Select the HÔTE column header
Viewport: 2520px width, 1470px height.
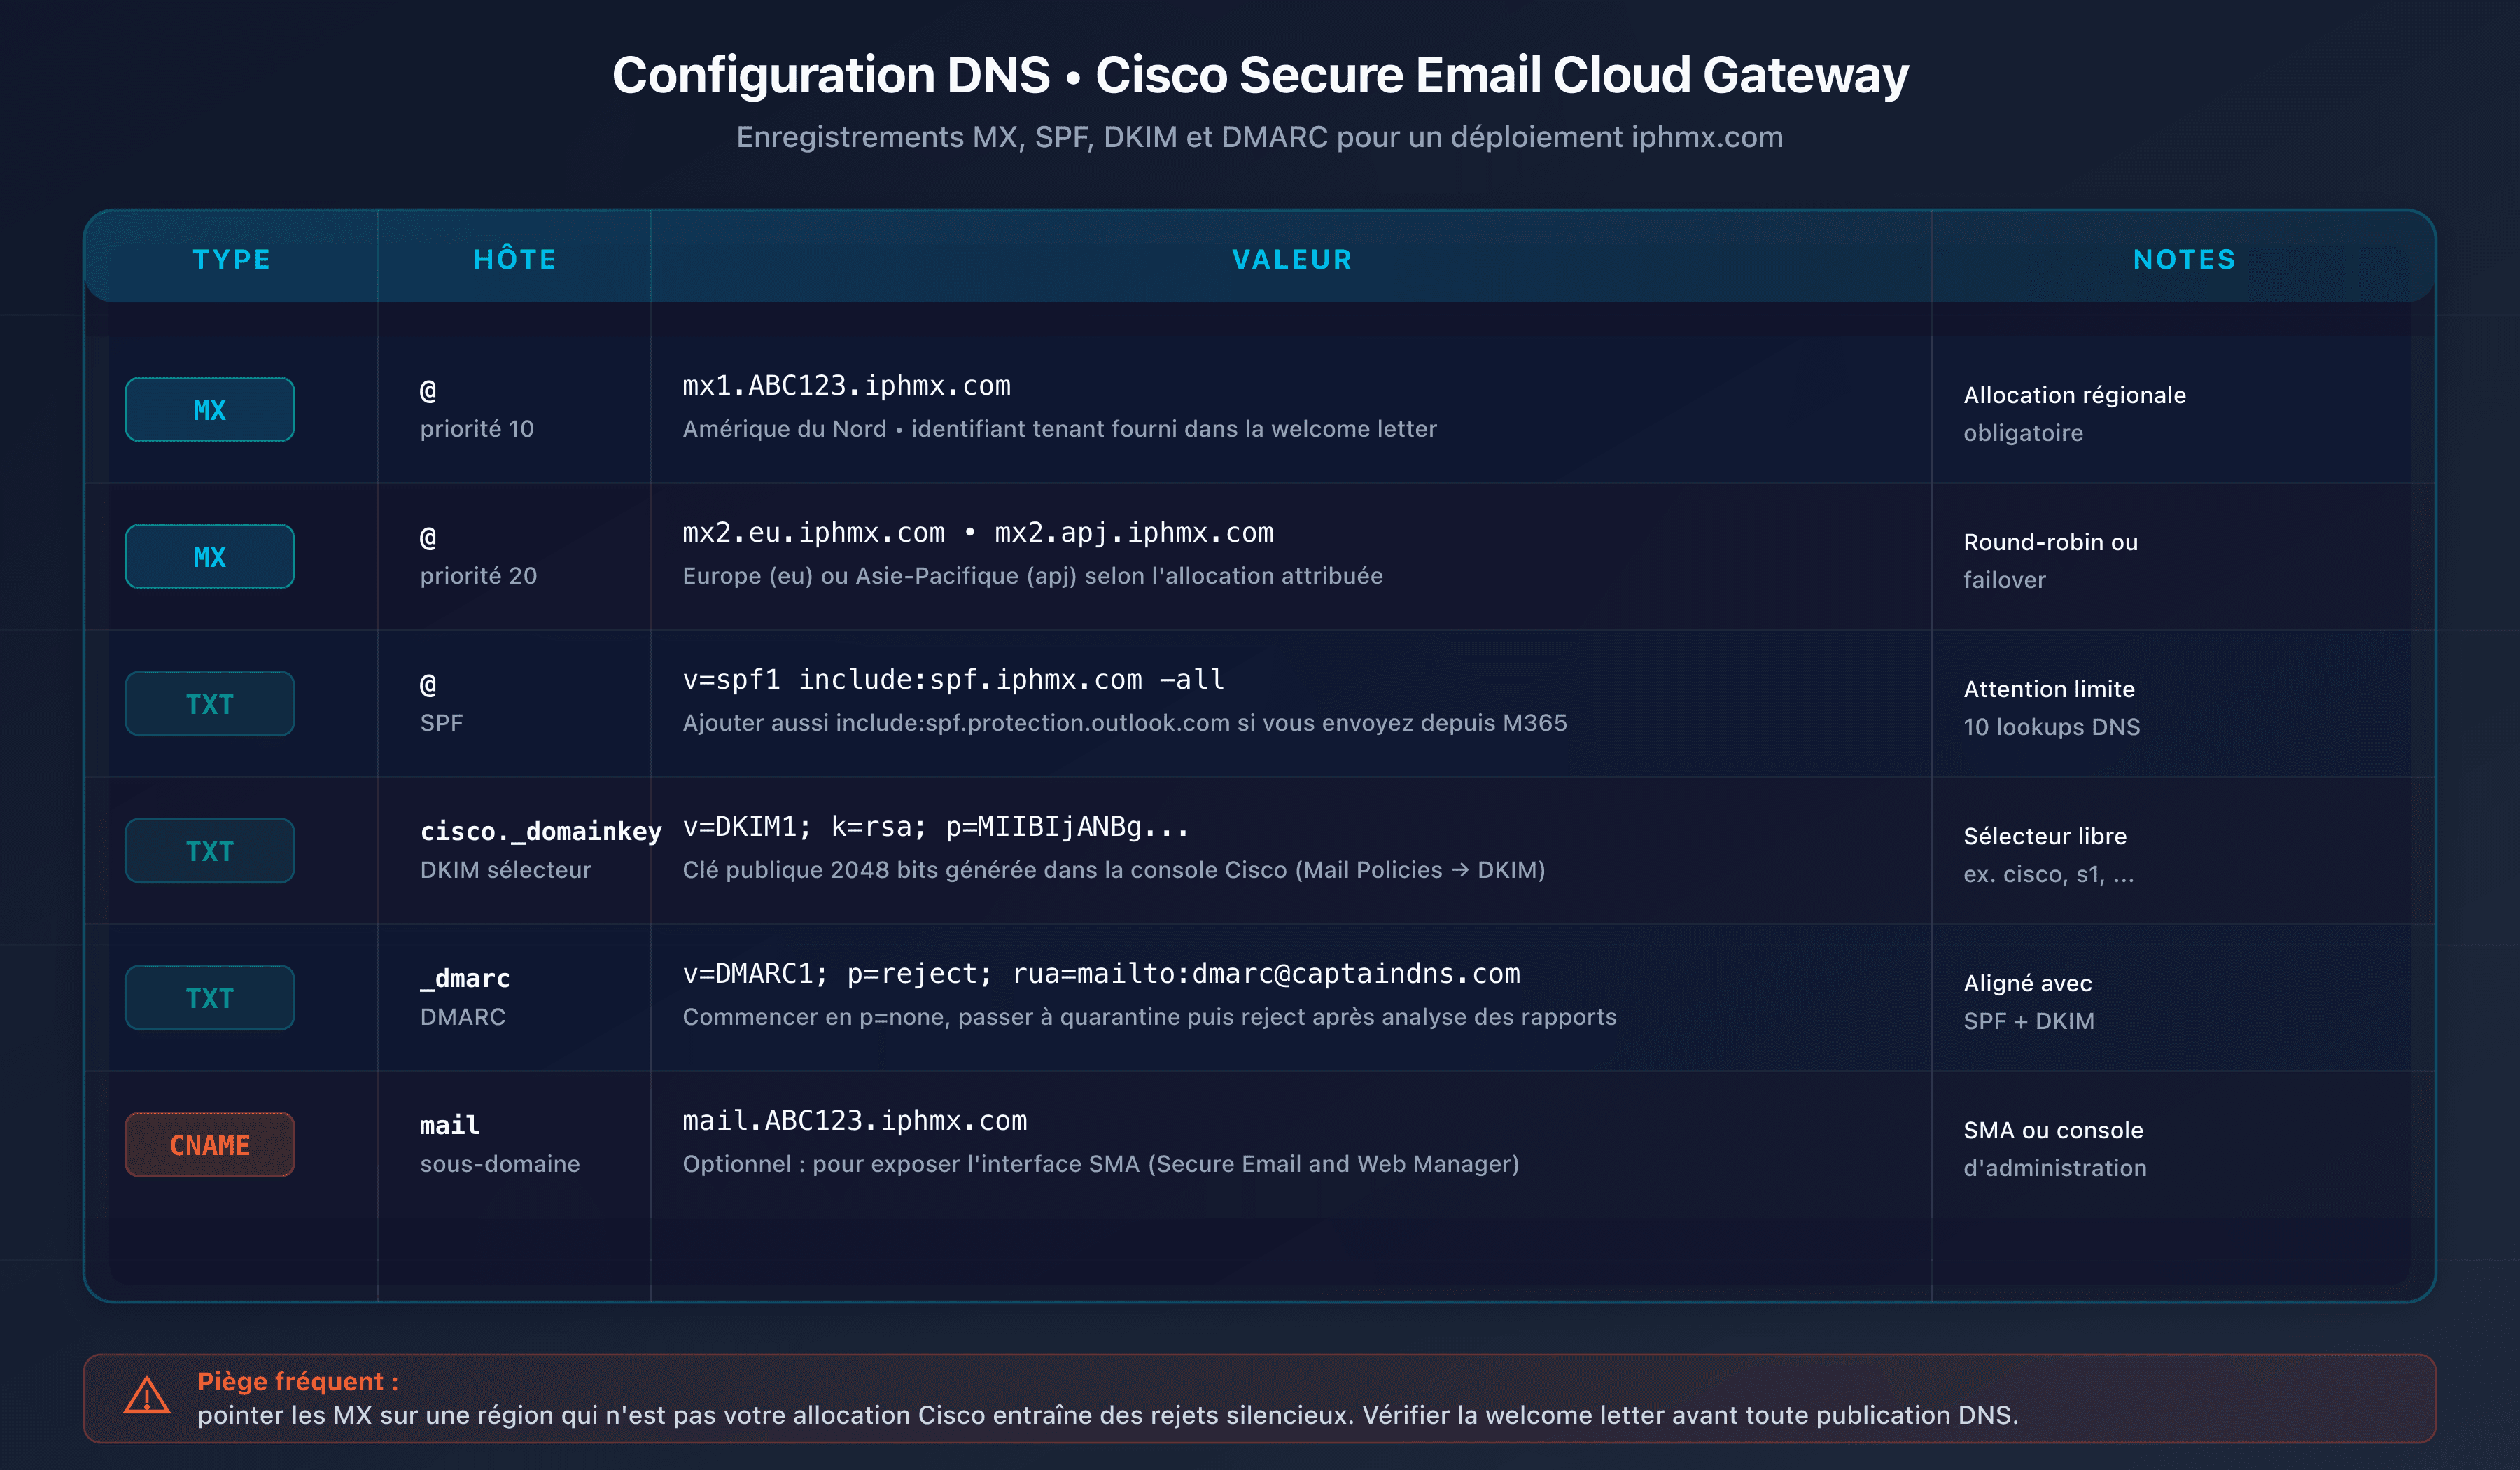[514, 259]
